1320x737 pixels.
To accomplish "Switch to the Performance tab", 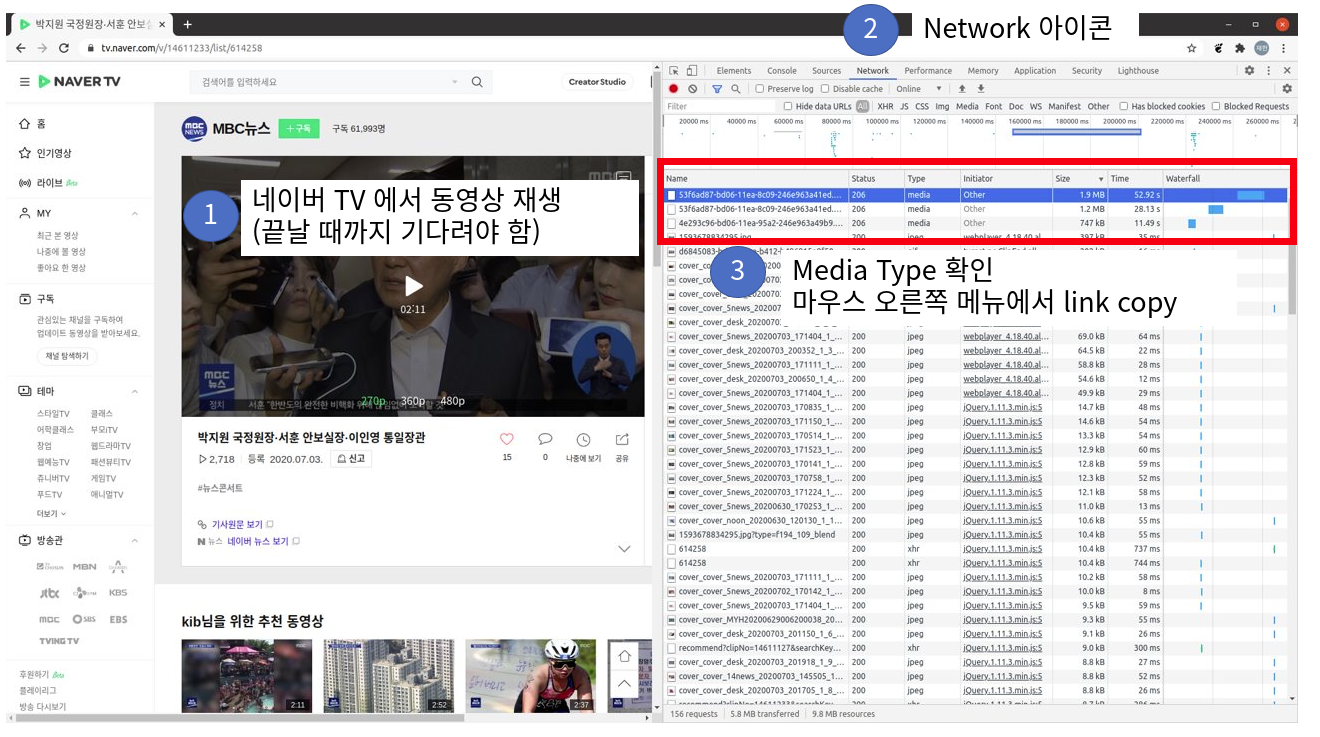I will tap(928, 71).
